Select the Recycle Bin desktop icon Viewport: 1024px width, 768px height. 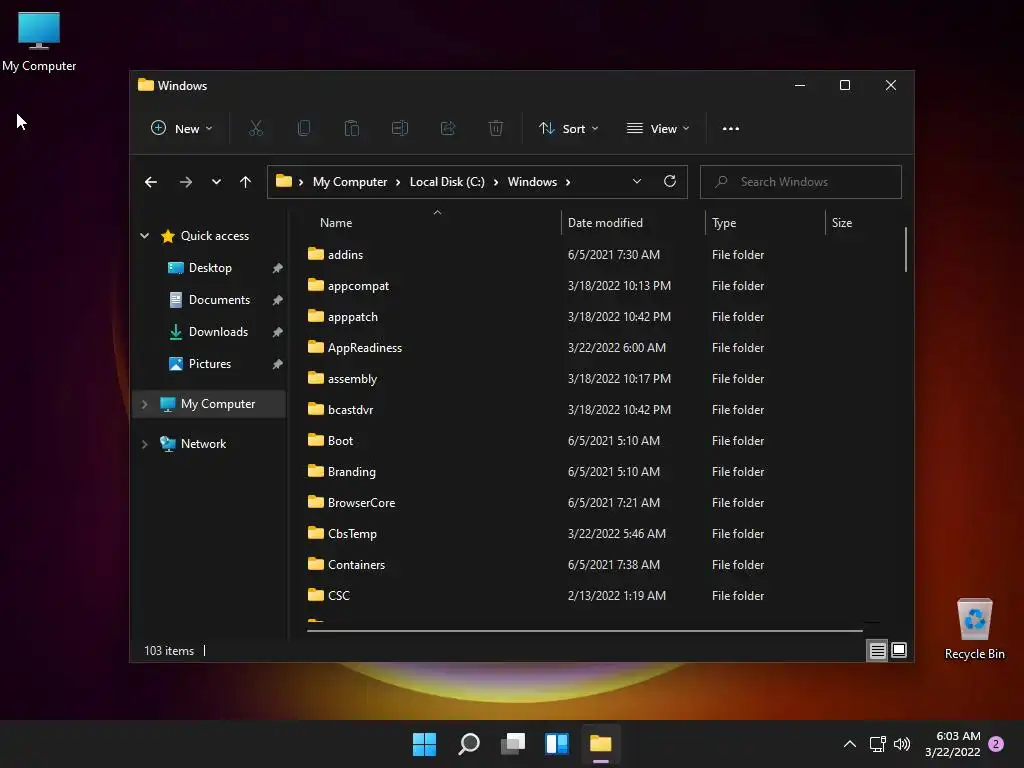(974, 628)
